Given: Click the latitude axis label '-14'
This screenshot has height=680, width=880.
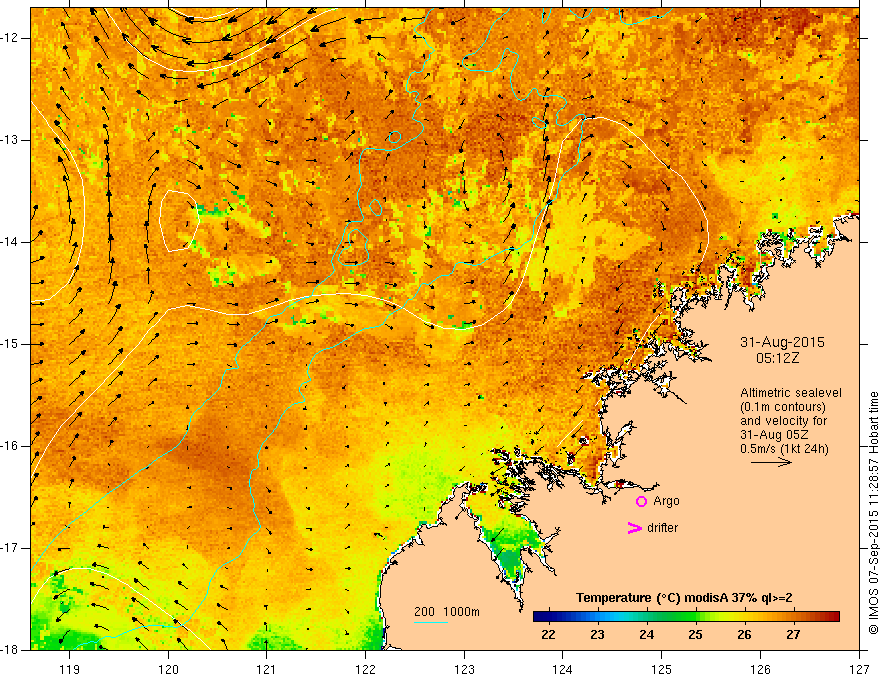Looking at the screenshot, I should point(10,242).
